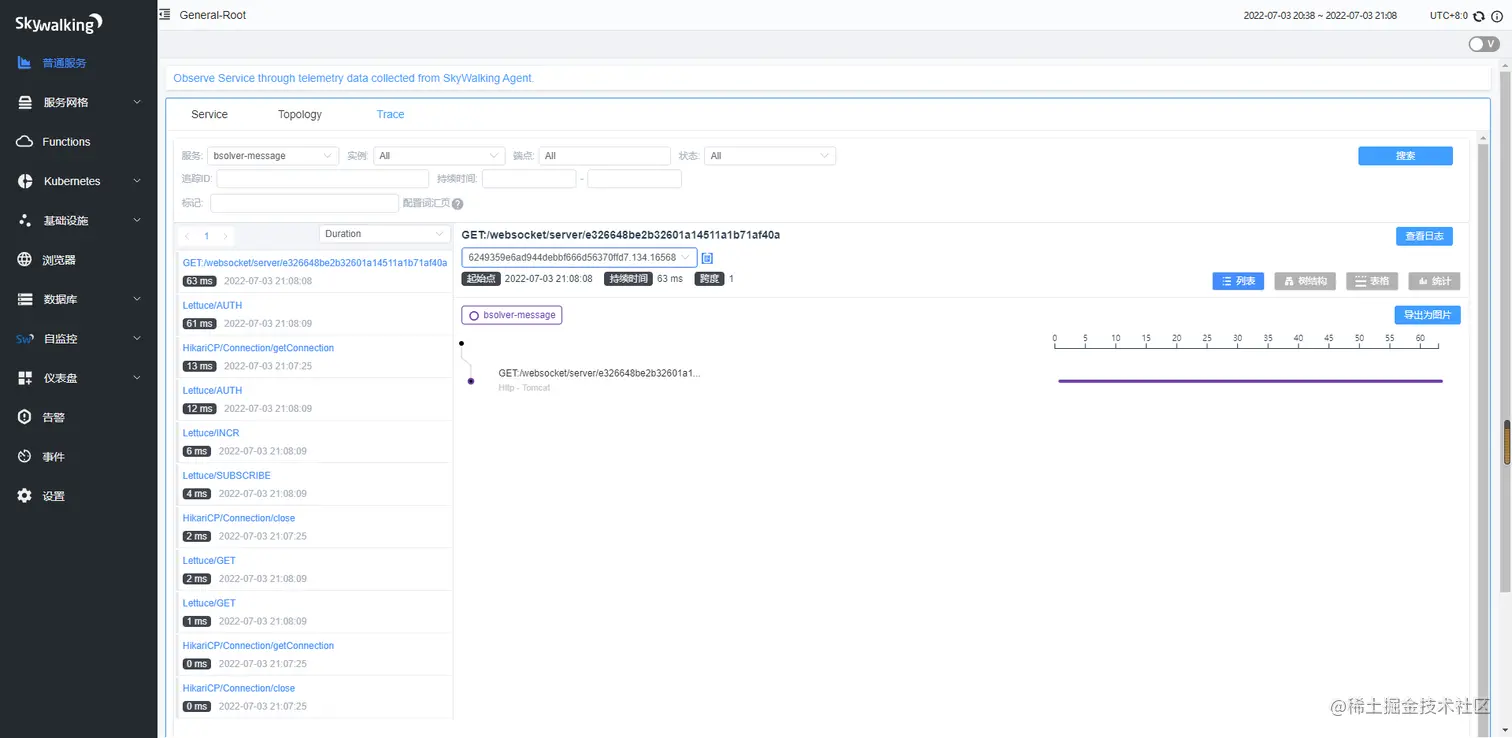
Task: Click the 搜索 search button
Action: coord(1405,156)
